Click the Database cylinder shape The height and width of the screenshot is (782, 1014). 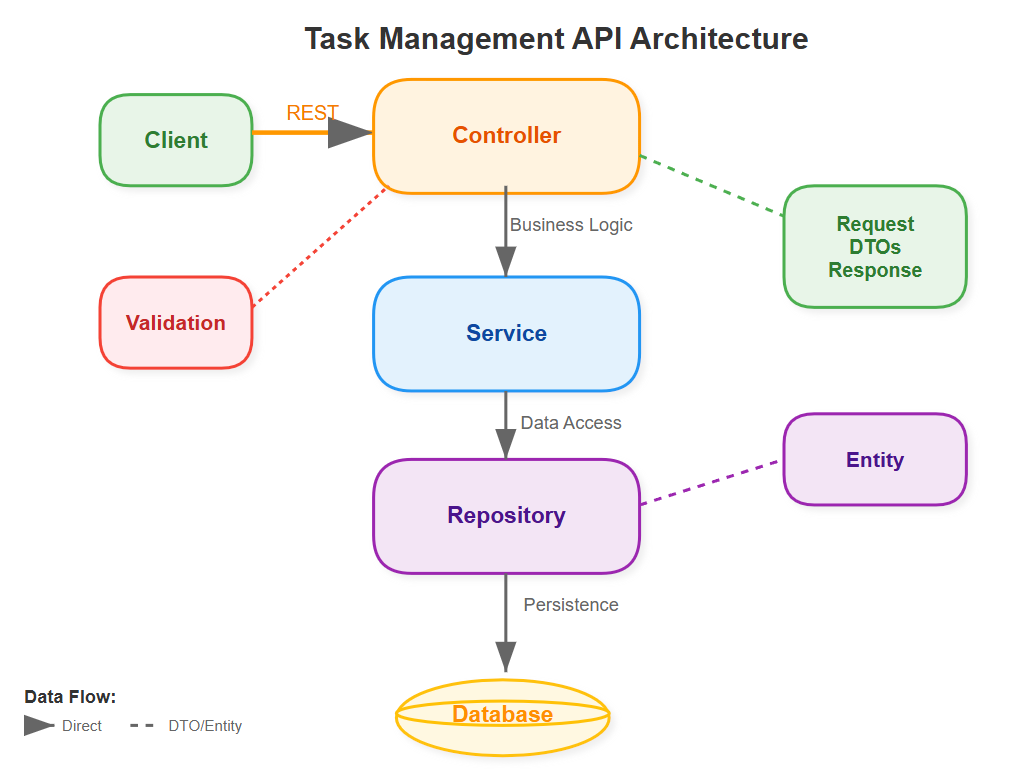[502, 717]
